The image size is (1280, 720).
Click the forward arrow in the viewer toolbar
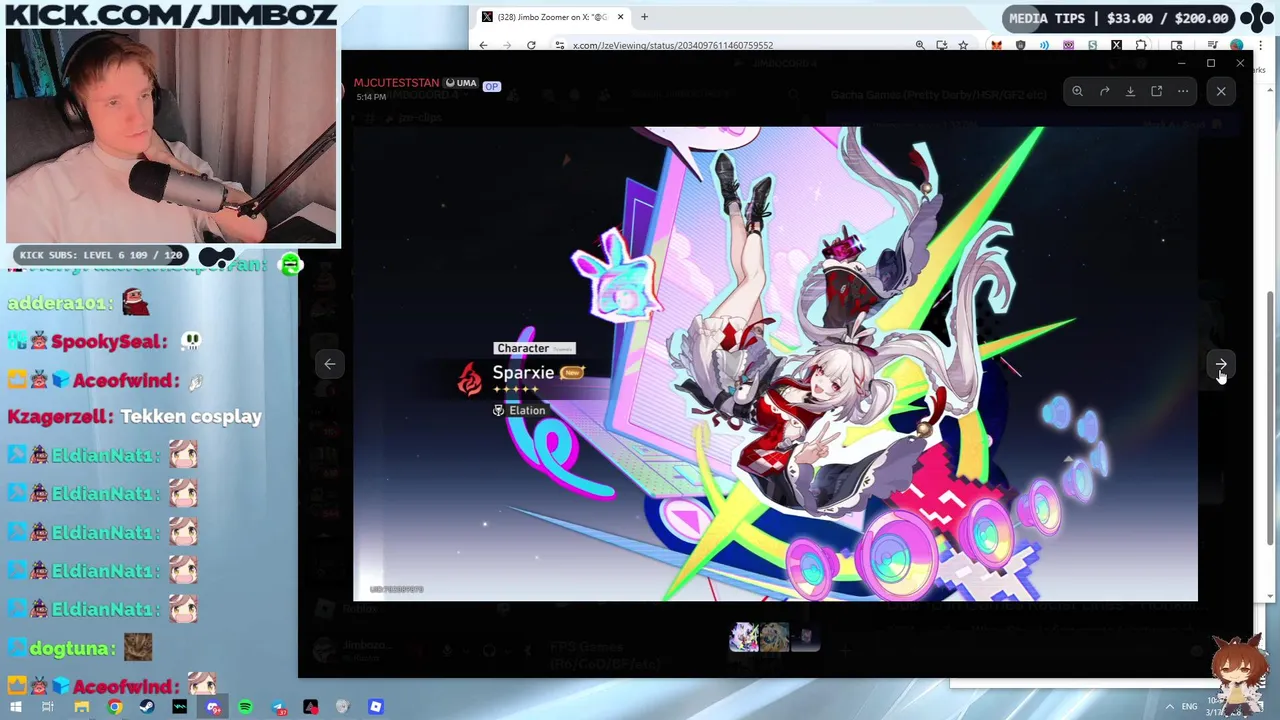[x=1104, y=91]
